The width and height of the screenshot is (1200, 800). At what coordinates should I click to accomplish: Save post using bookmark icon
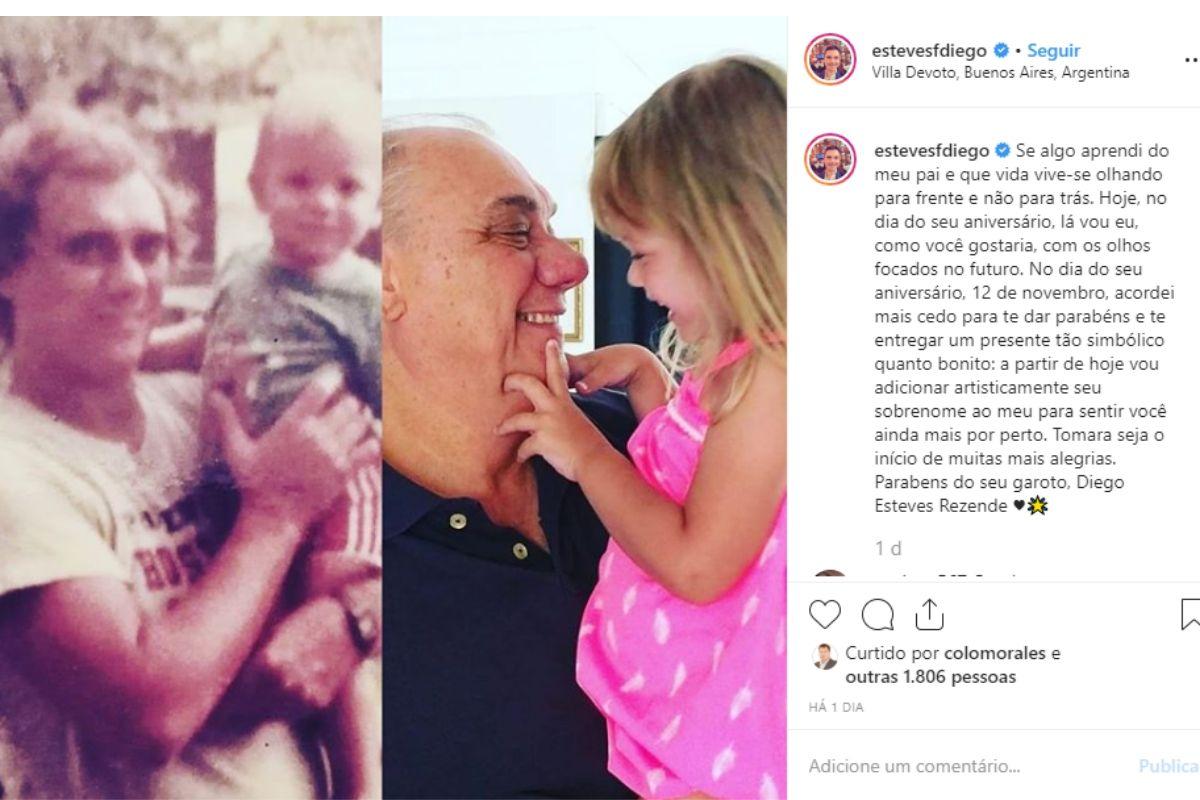pos(1190,614)
